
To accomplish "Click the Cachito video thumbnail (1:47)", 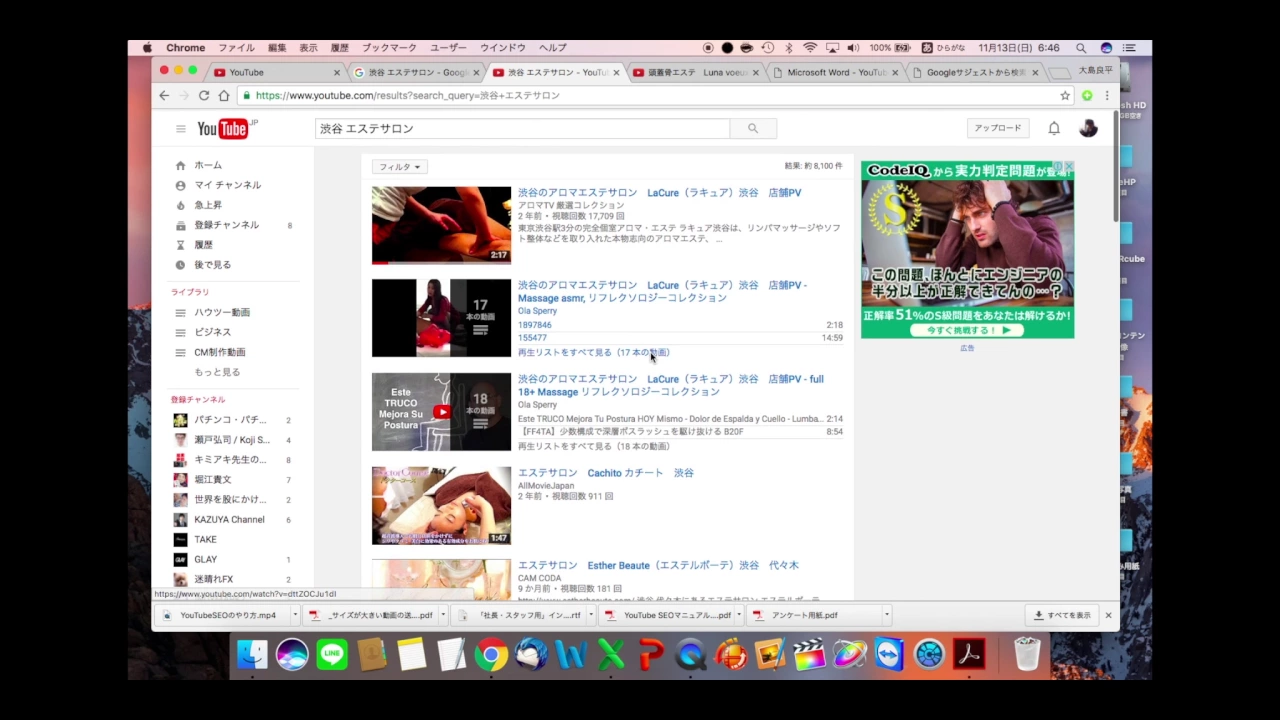I will pos(441,505).
